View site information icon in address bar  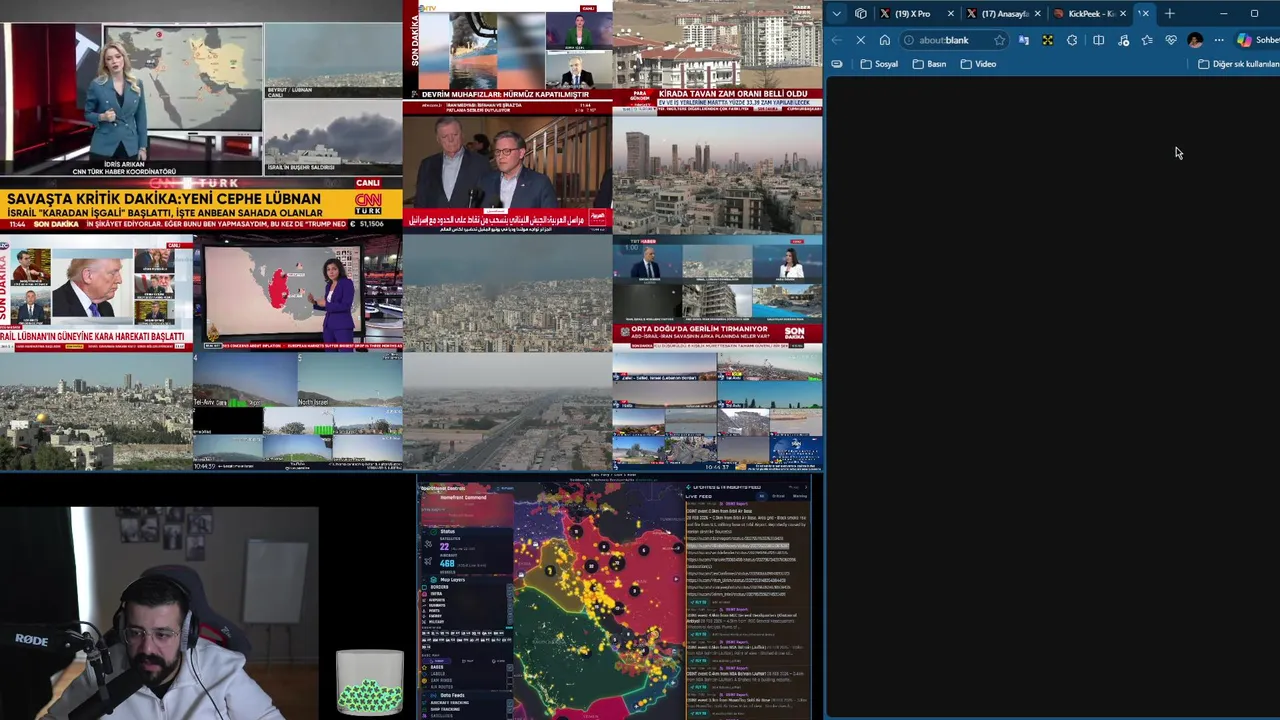[x=909, y=40]
